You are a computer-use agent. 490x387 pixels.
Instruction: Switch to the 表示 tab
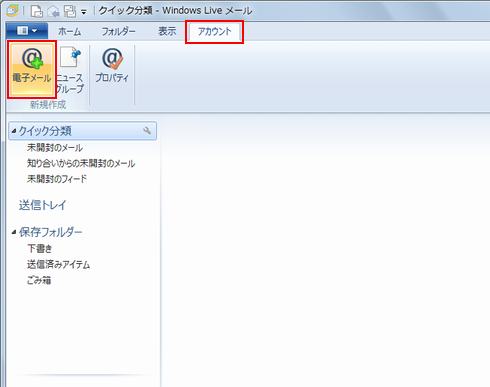[x=167, y=31]
